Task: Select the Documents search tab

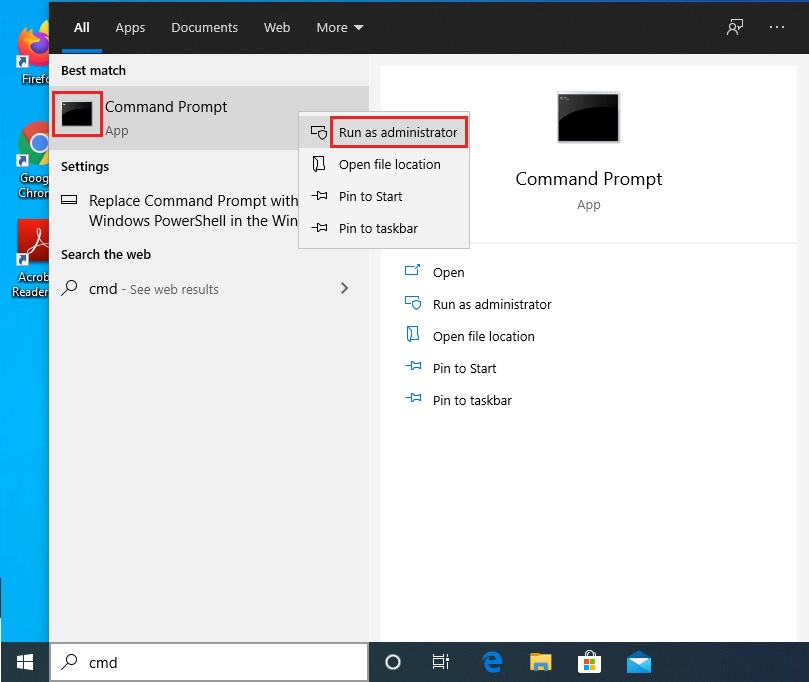Action: tap(204, 27)
